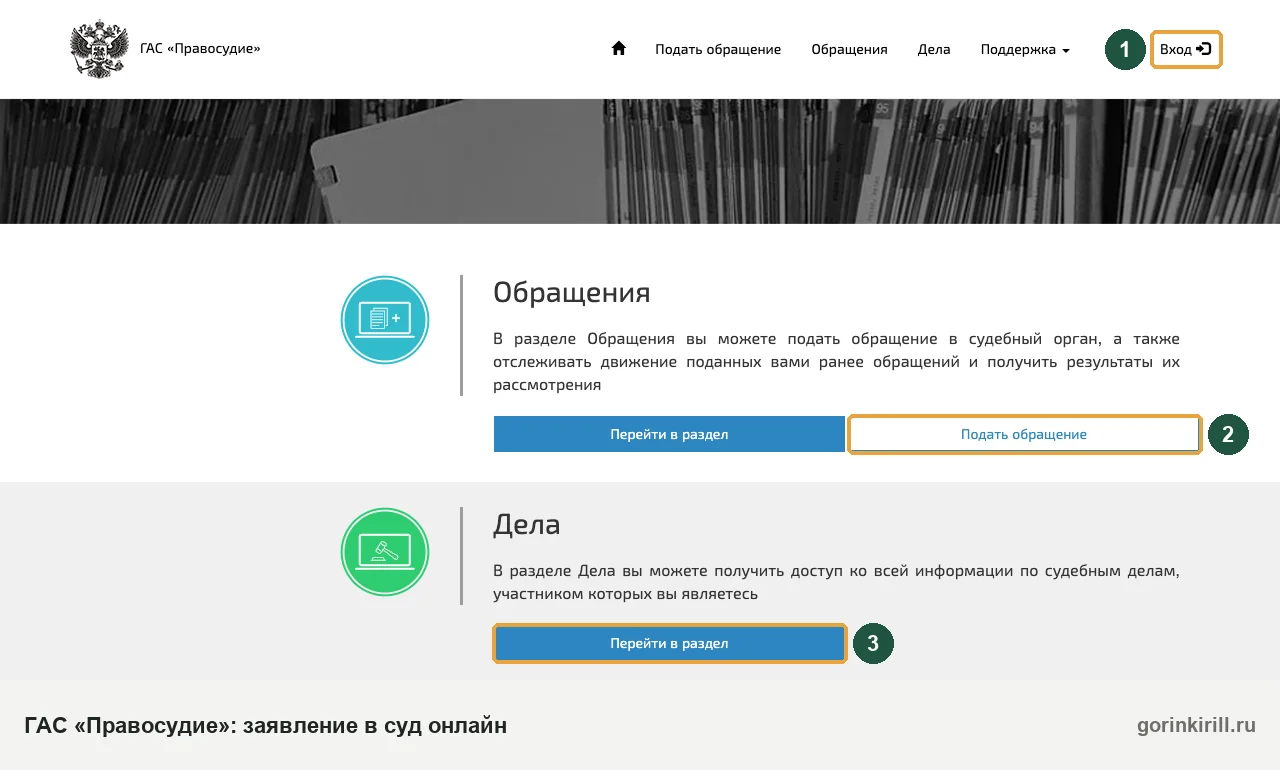Image resolution: width=1280 pixels, height=770 pixels.
Task: Click the home icon in the navigation bar
Action: point(618,48)
